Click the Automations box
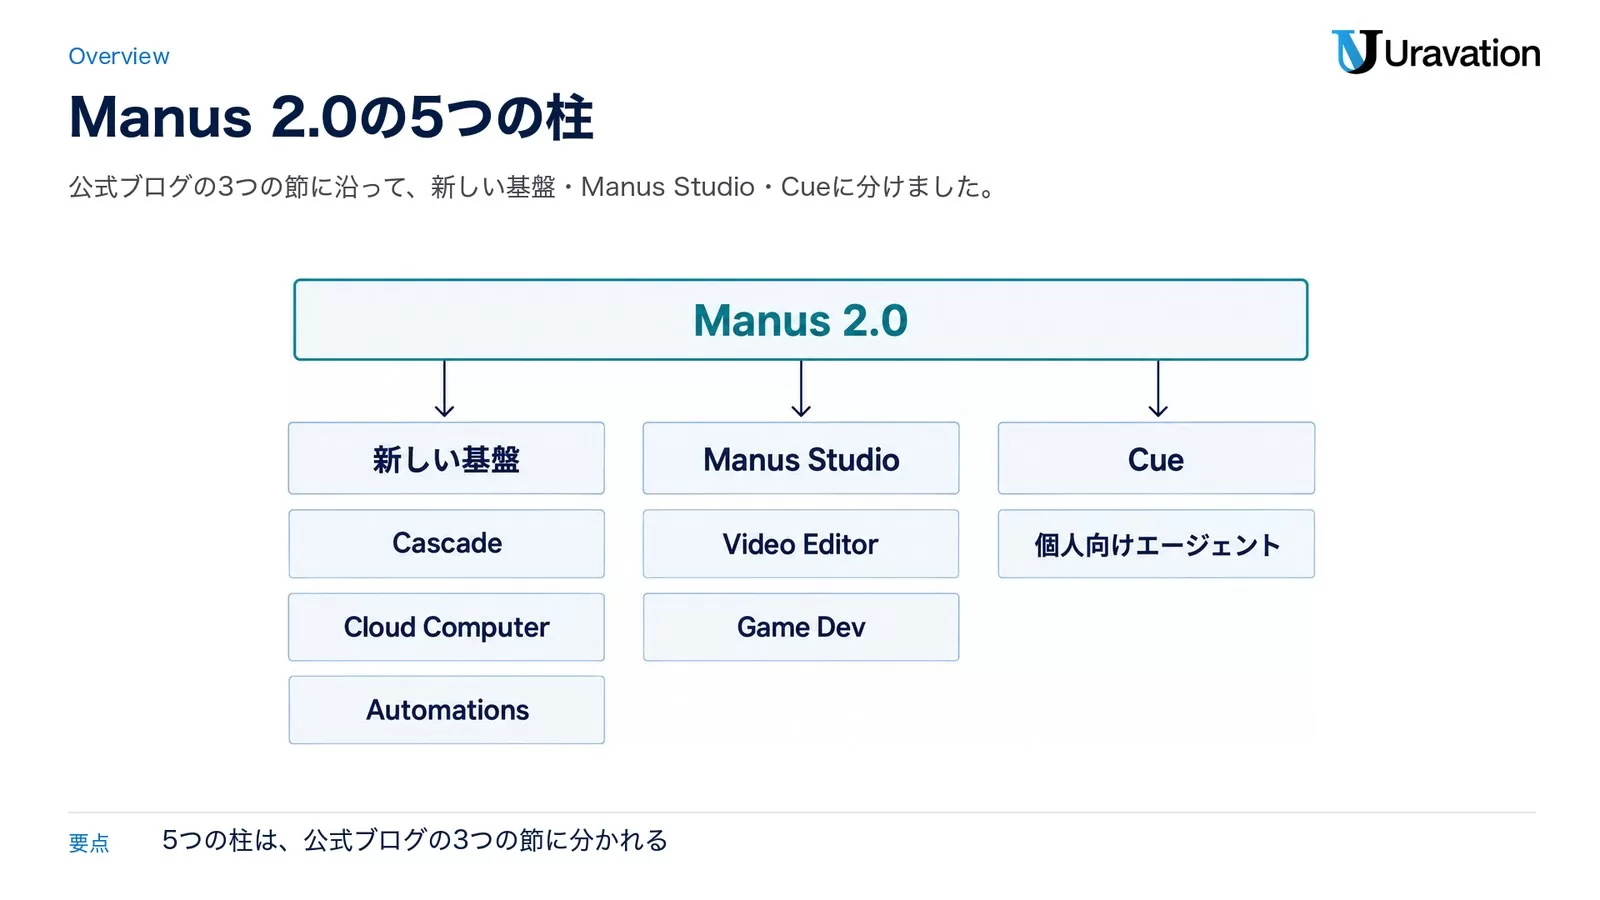Screen dimensions: 1600x900 (x=446, y=710)
